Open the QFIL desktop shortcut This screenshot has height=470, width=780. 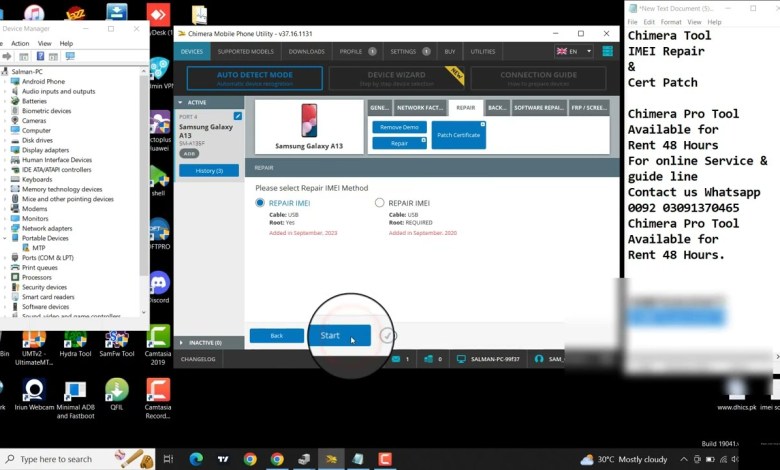pyautogui.click(x=117, y=390)
